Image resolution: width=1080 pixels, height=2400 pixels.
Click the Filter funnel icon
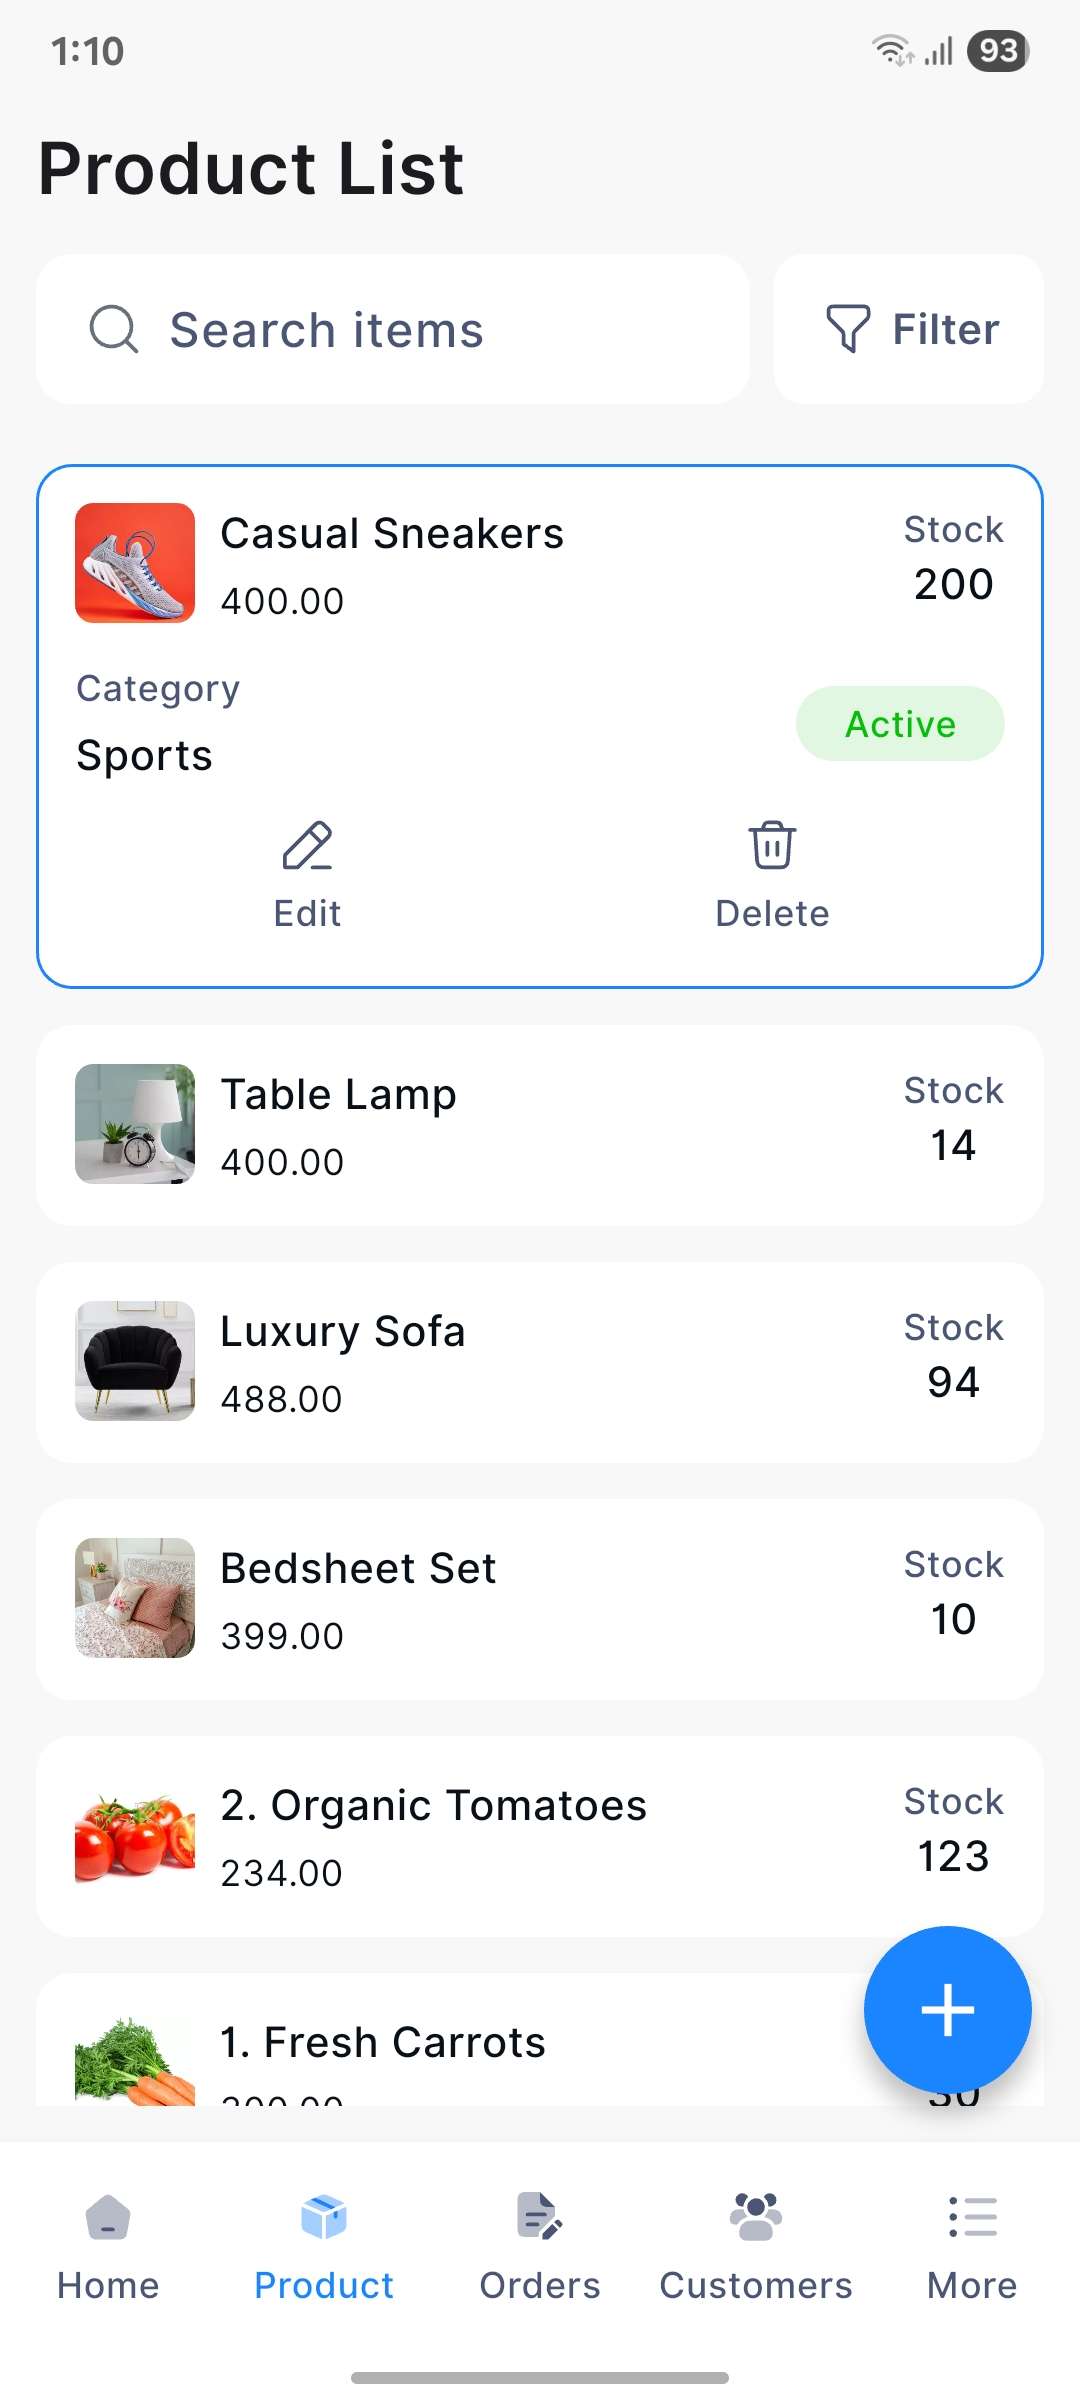[x=848, y=329]
